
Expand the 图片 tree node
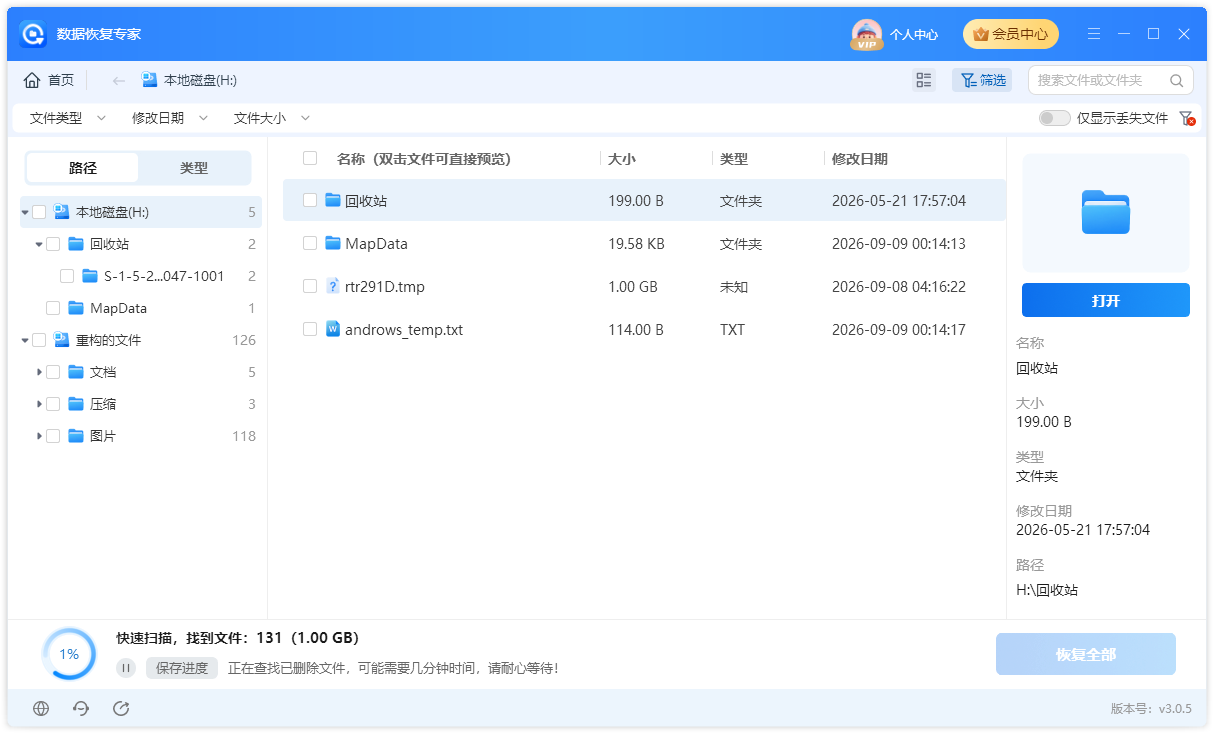point(39,436)
